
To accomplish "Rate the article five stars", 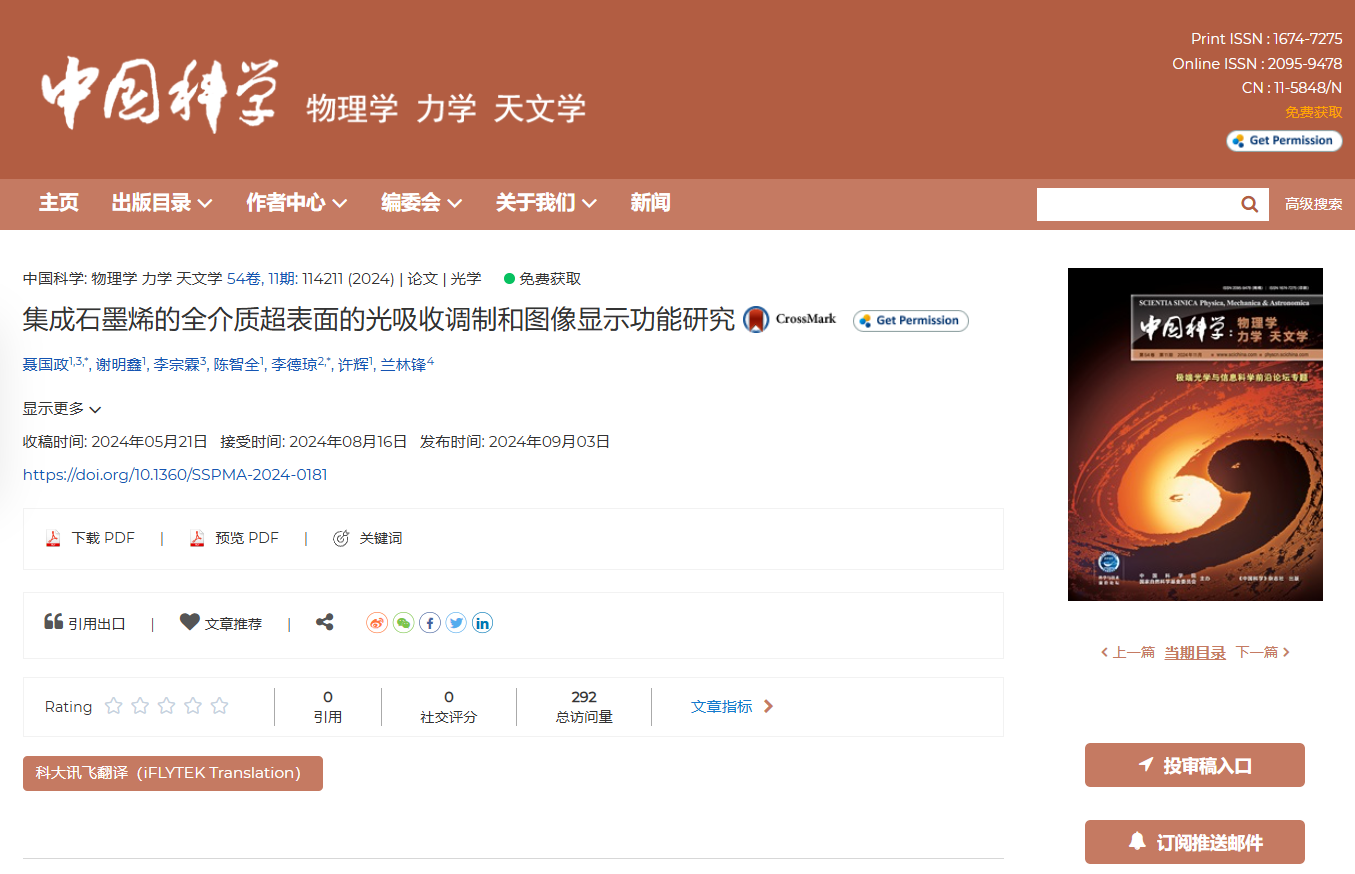I will pyautogui.click(x=219, y=706).
